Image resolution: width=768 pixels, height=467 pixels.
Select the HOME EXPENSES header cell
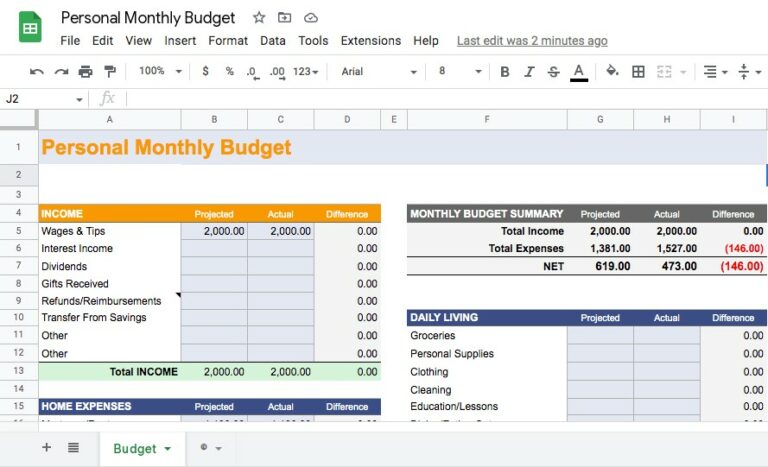tap(110, 406)
